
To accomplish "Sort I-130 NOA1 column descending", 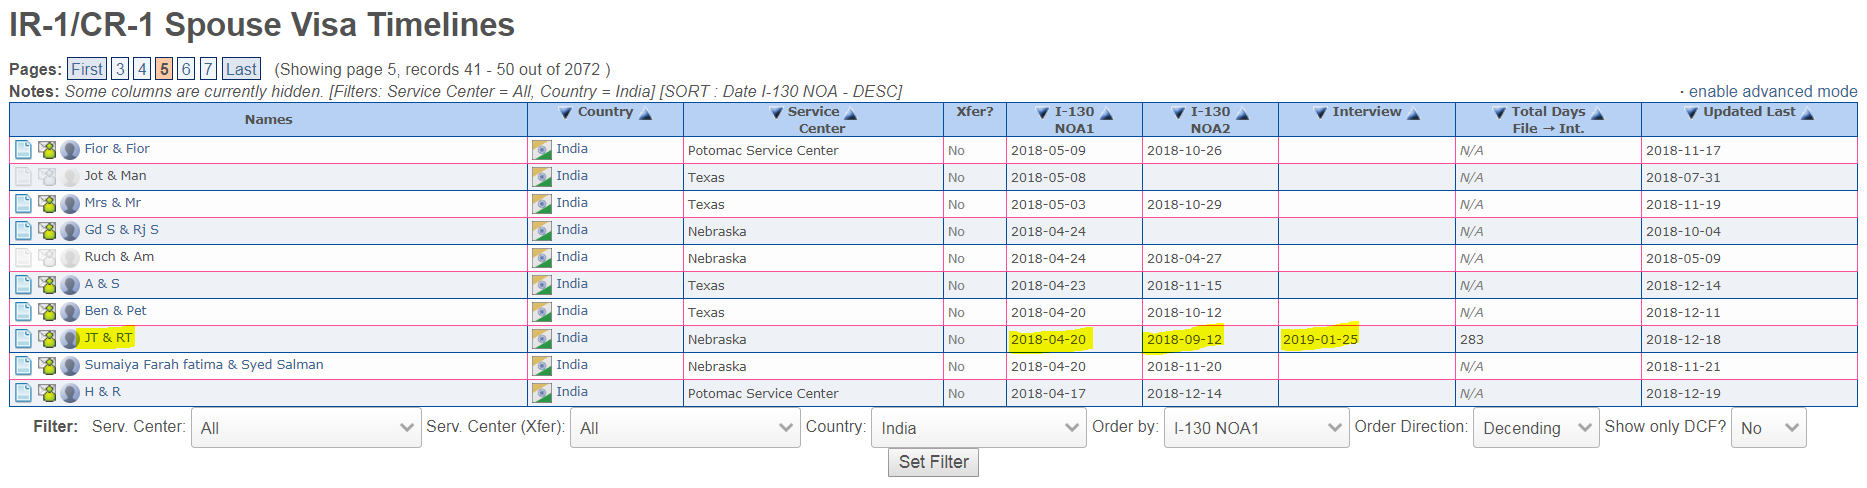I will (1043, 113).
